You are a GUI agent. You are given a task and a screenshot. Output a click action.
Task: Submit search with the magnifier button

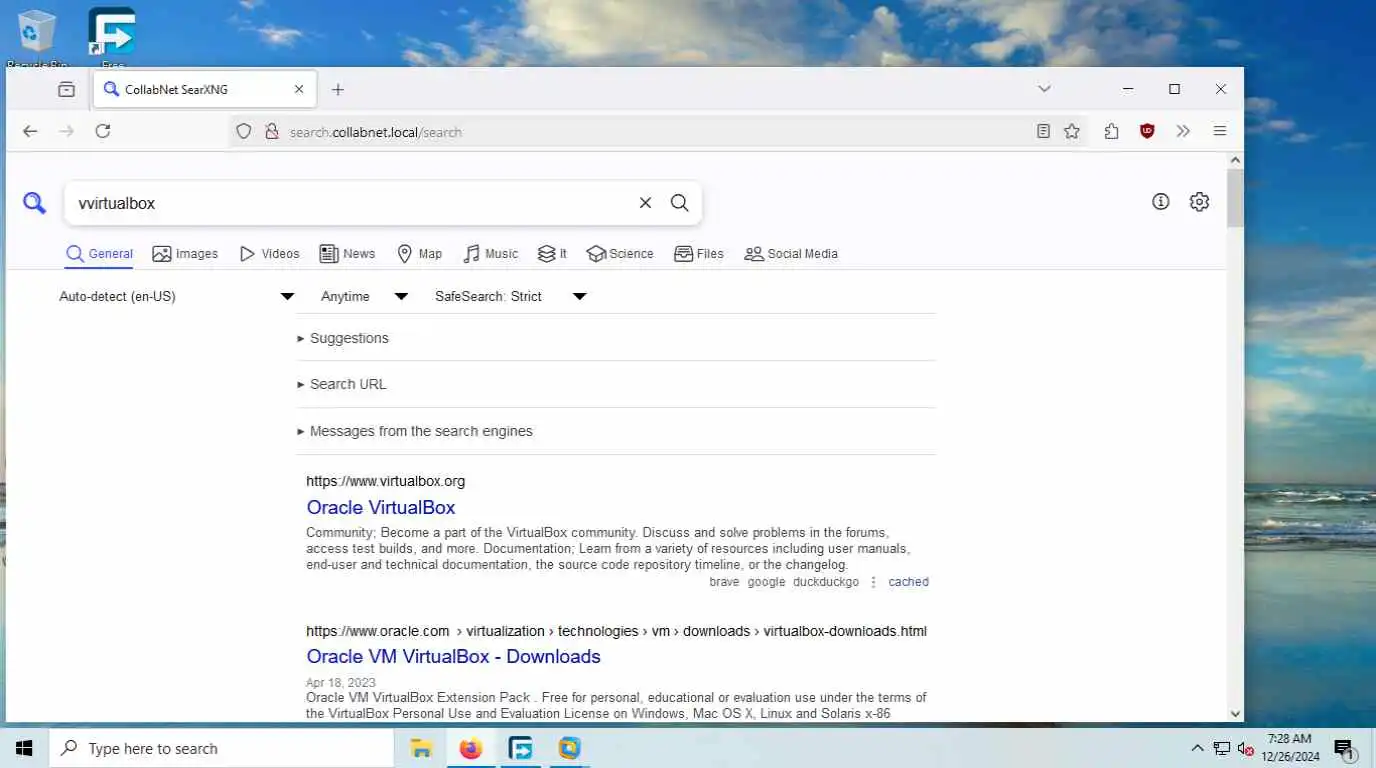point(680,203)
